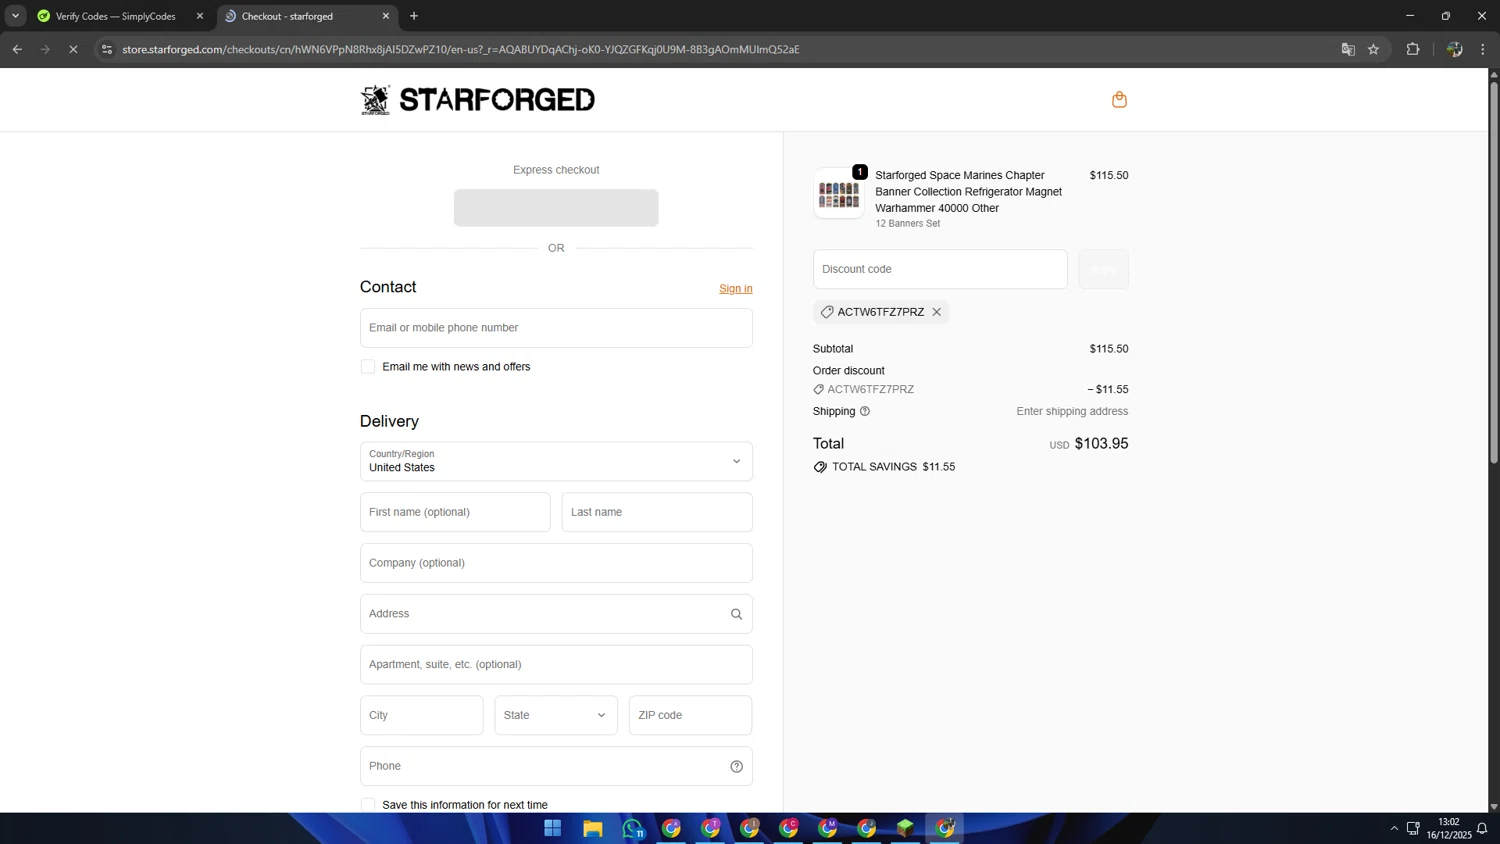
Task: Open Chrome with profile M on taskbar
Action: 827,828
